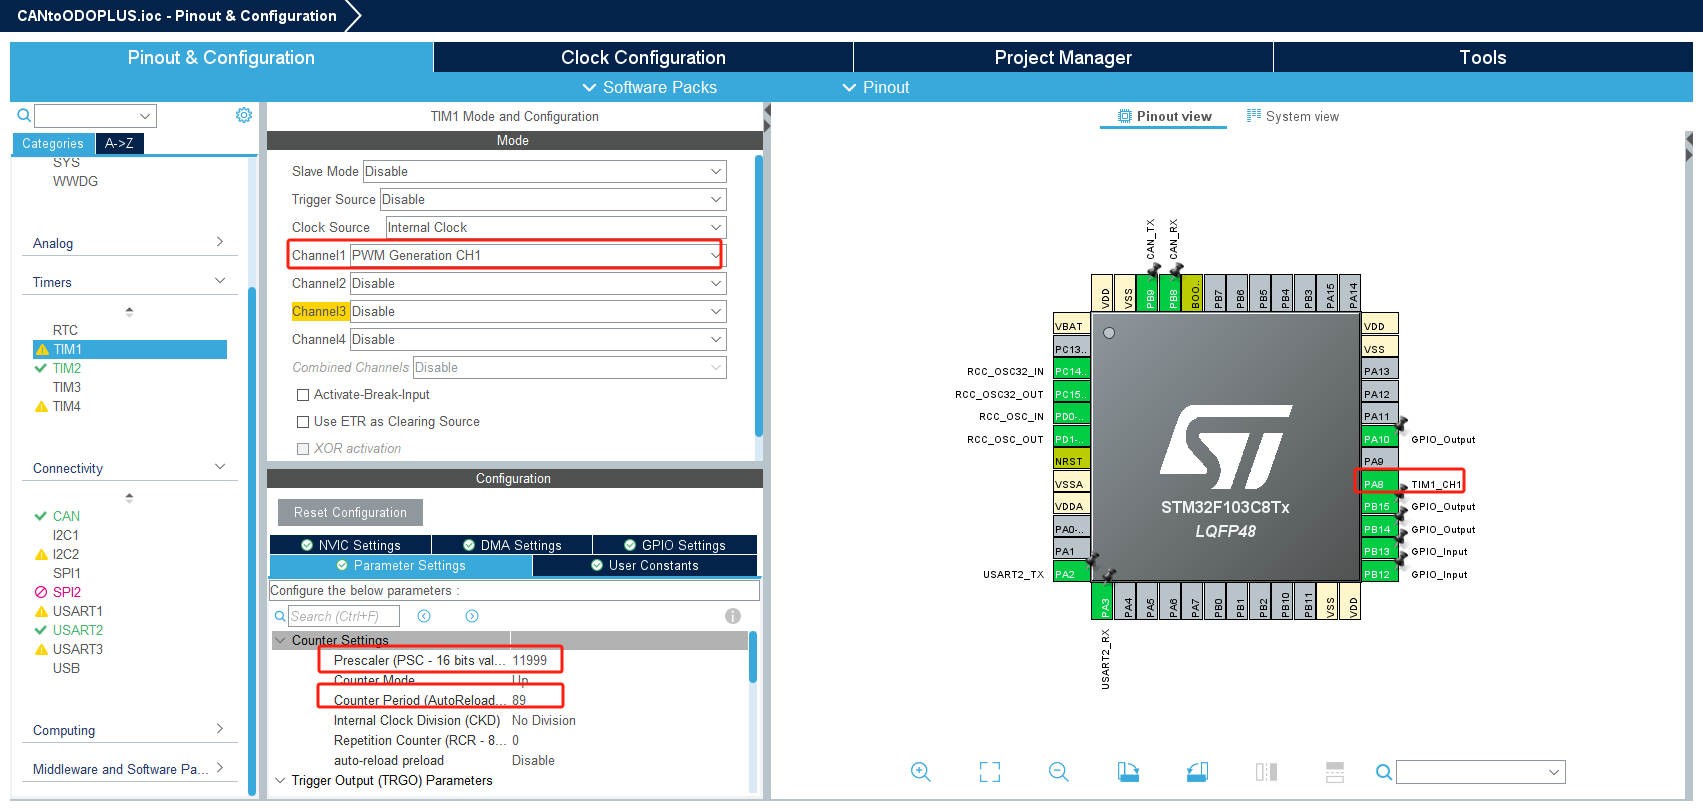Open the Pinout menu
The image size is (1703, 811).
tap(876, 87)
